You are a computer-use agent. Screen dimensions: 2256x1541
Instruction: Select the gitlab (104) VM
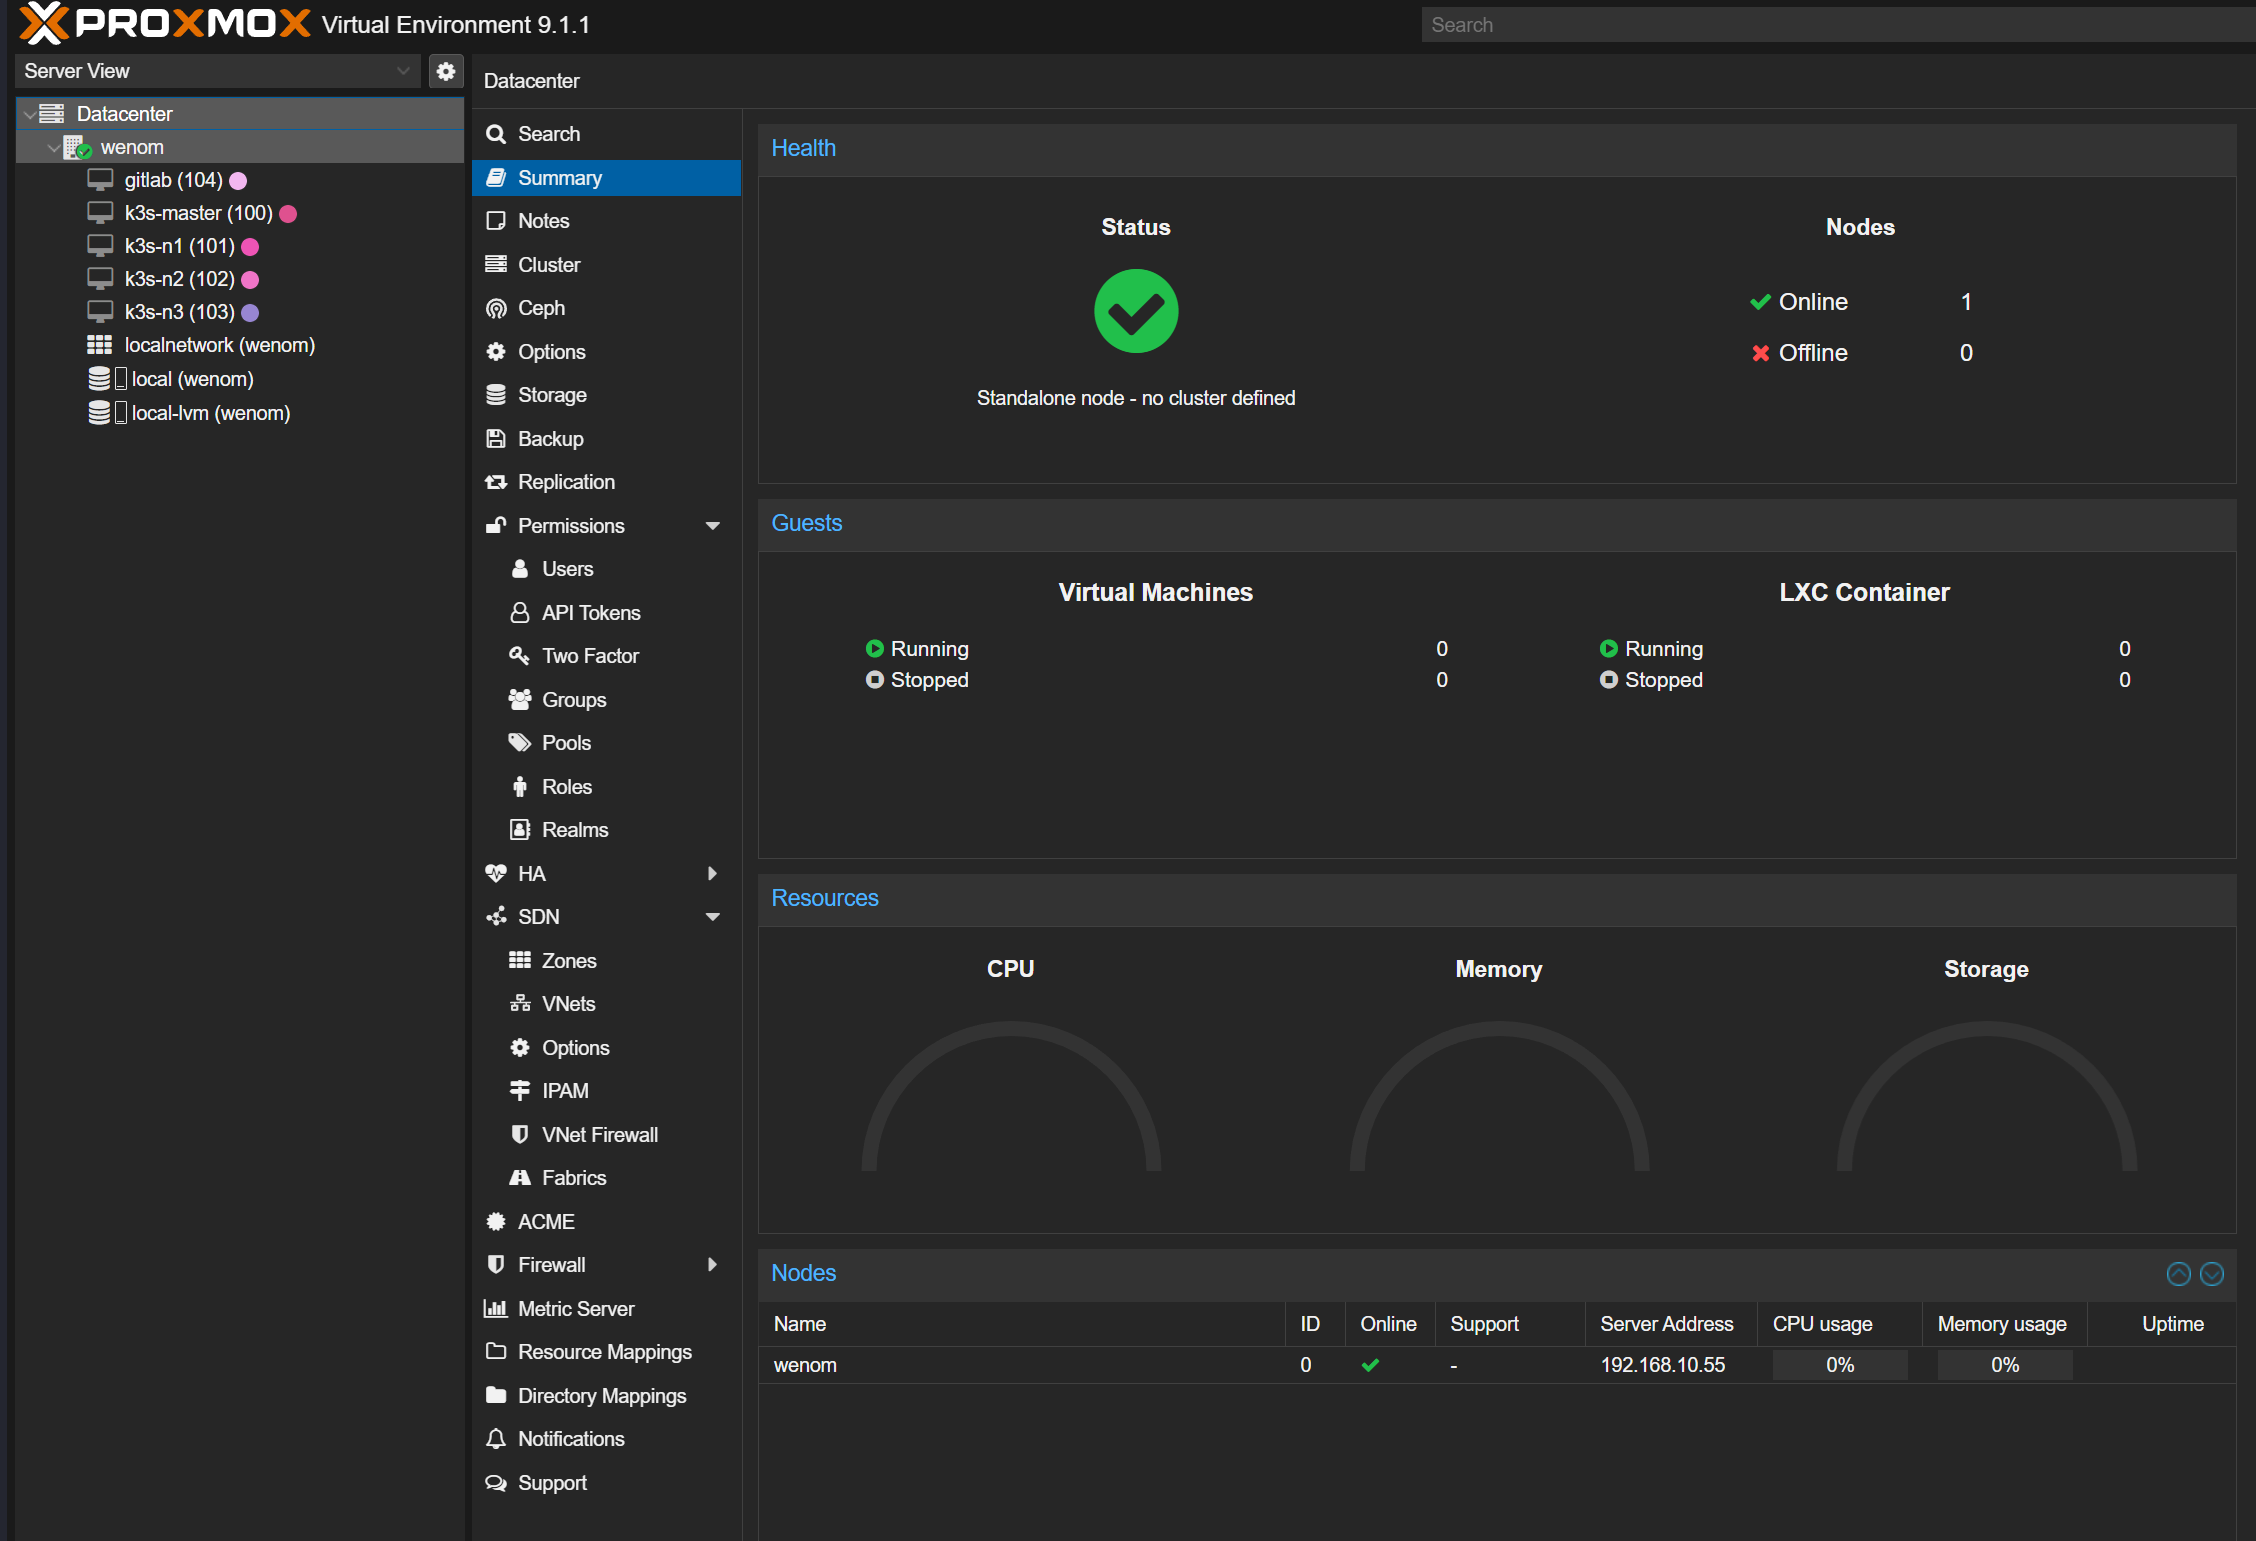(x=173, y=180)
